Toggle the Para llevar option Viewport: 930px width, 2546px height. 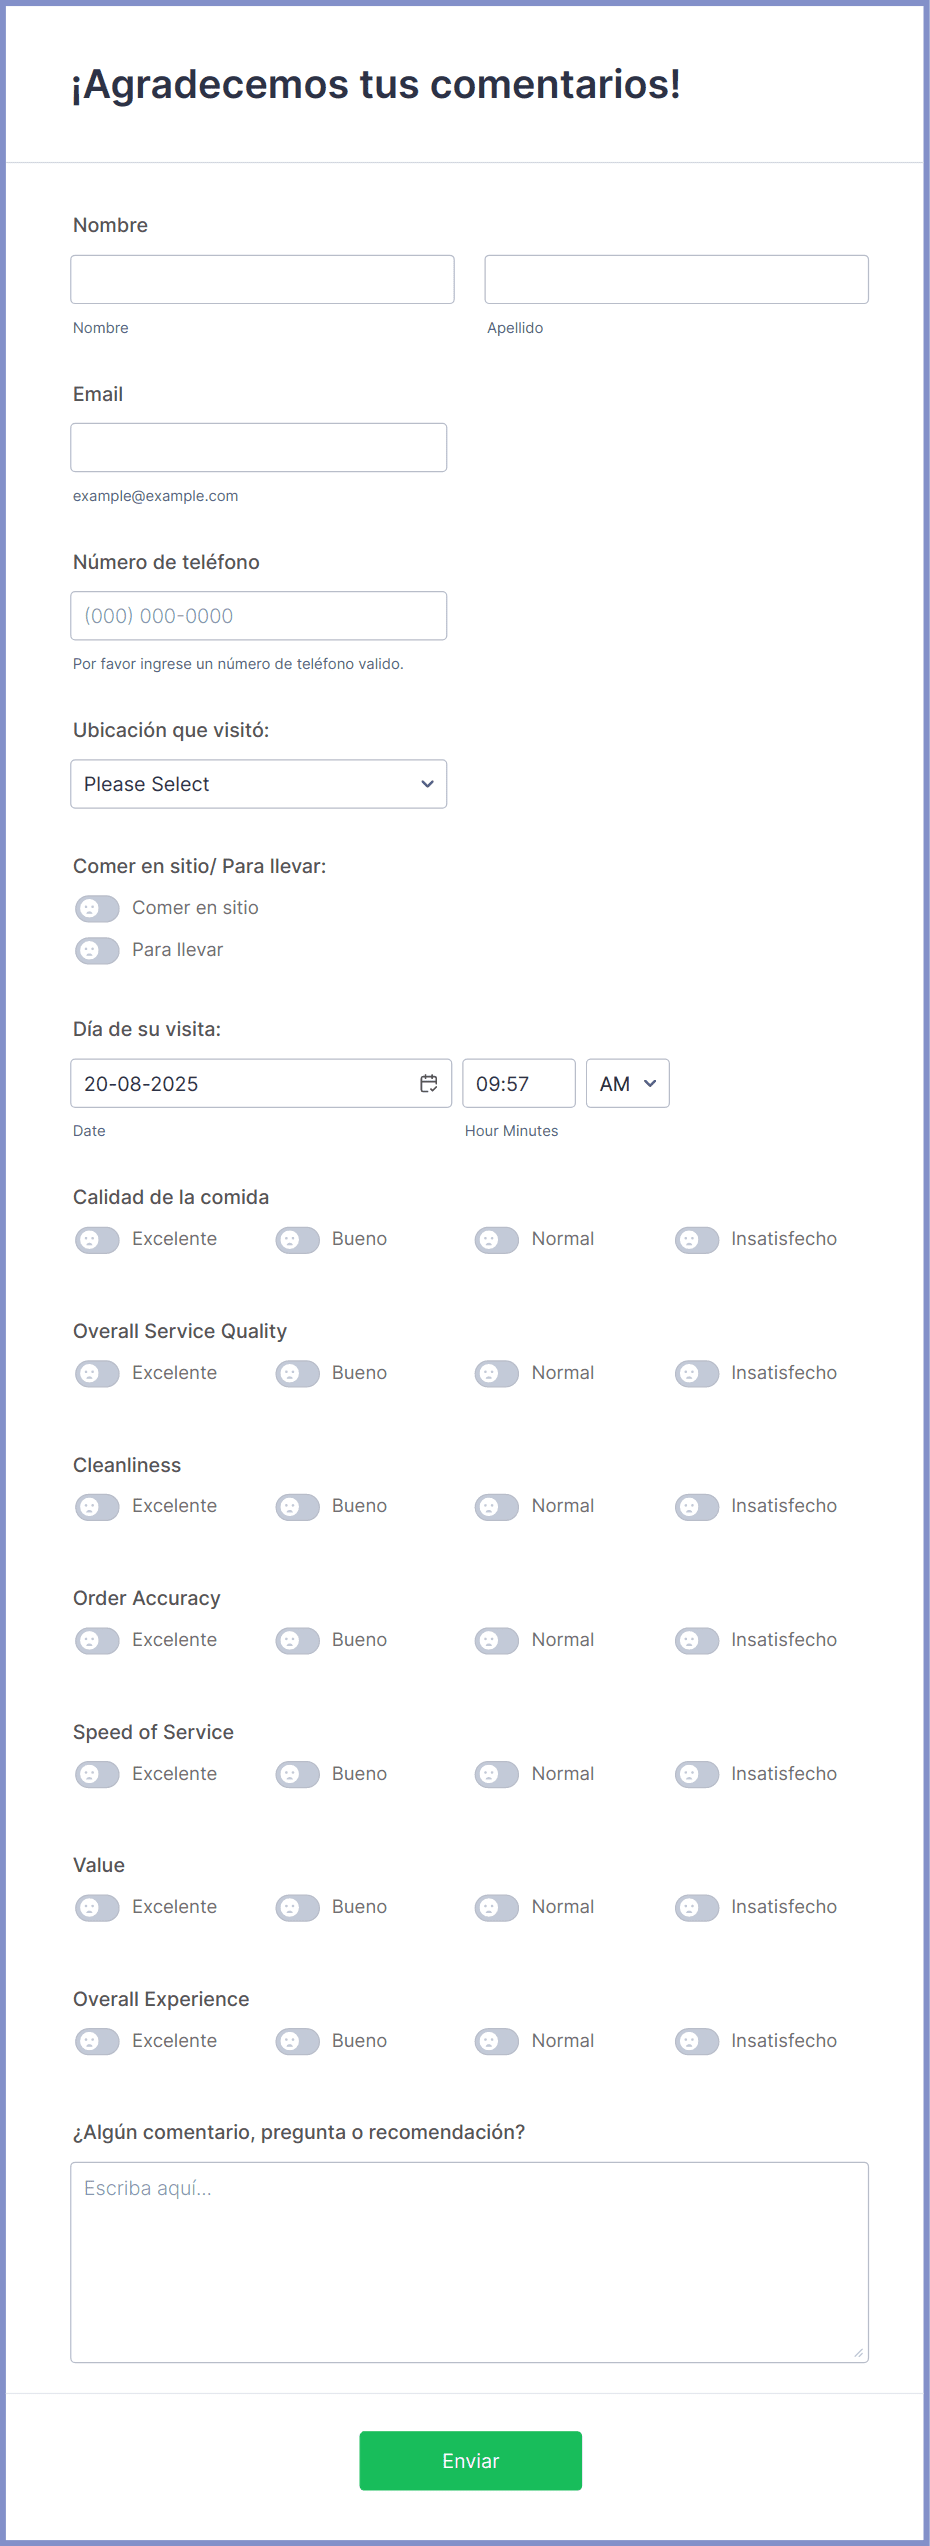(97, 951)
